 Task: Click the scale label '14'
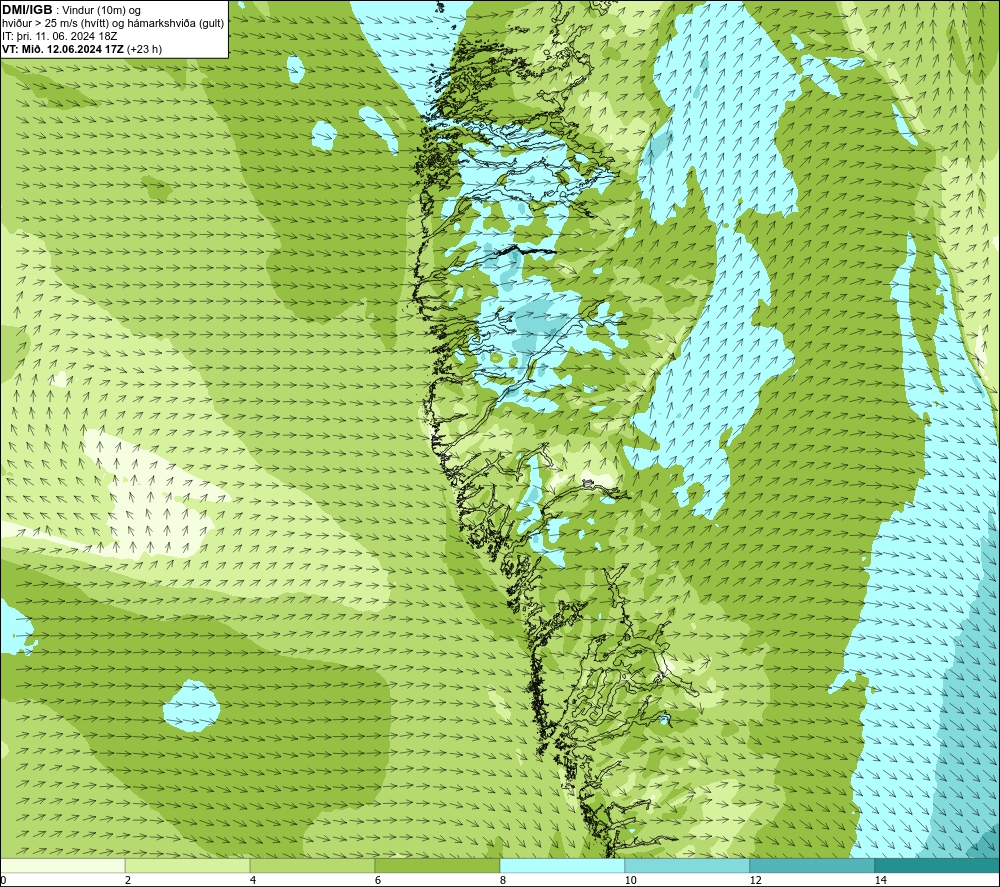(x=881, y=880)
